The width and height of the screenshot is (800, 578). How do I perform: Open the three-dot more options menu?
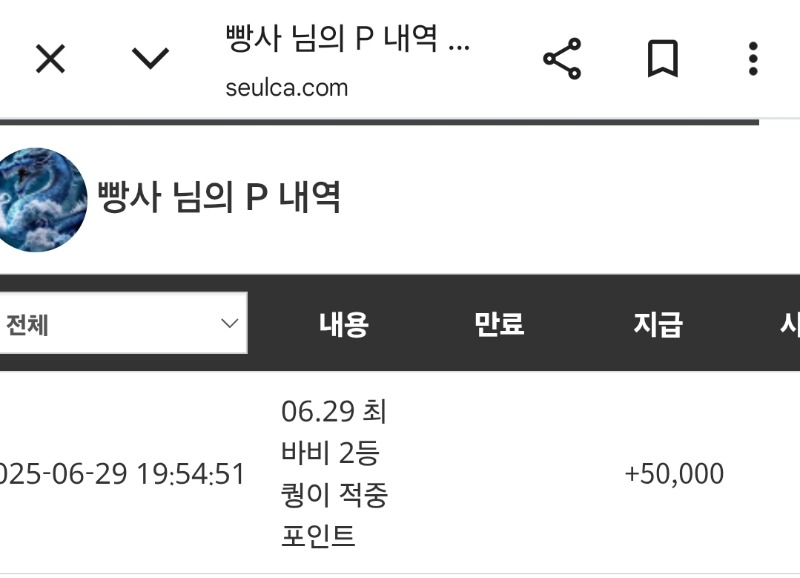pyautogui.click(x=753, y=59)
